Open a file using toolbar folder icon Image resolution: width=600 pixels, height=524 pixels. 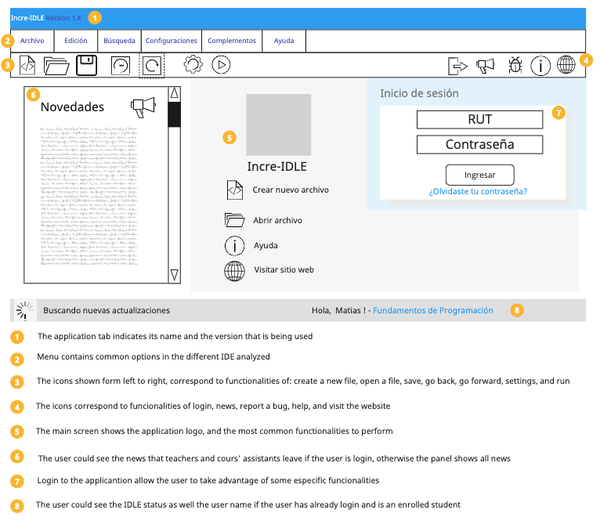point(56,65)
